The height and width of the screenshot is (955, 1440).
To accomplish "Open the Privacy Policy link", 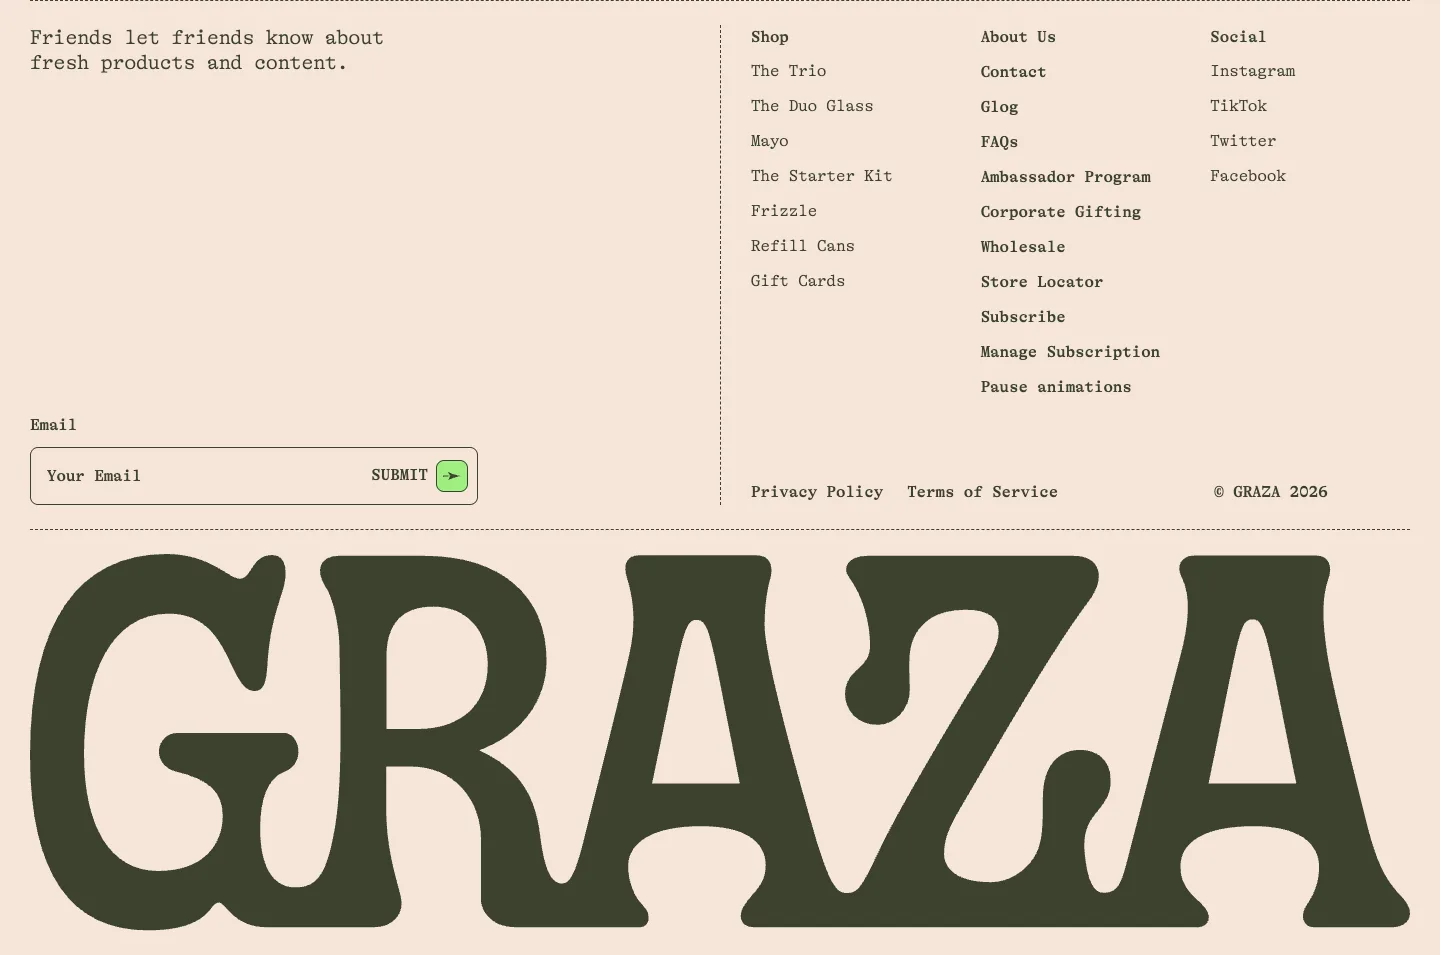I will 817,492.
